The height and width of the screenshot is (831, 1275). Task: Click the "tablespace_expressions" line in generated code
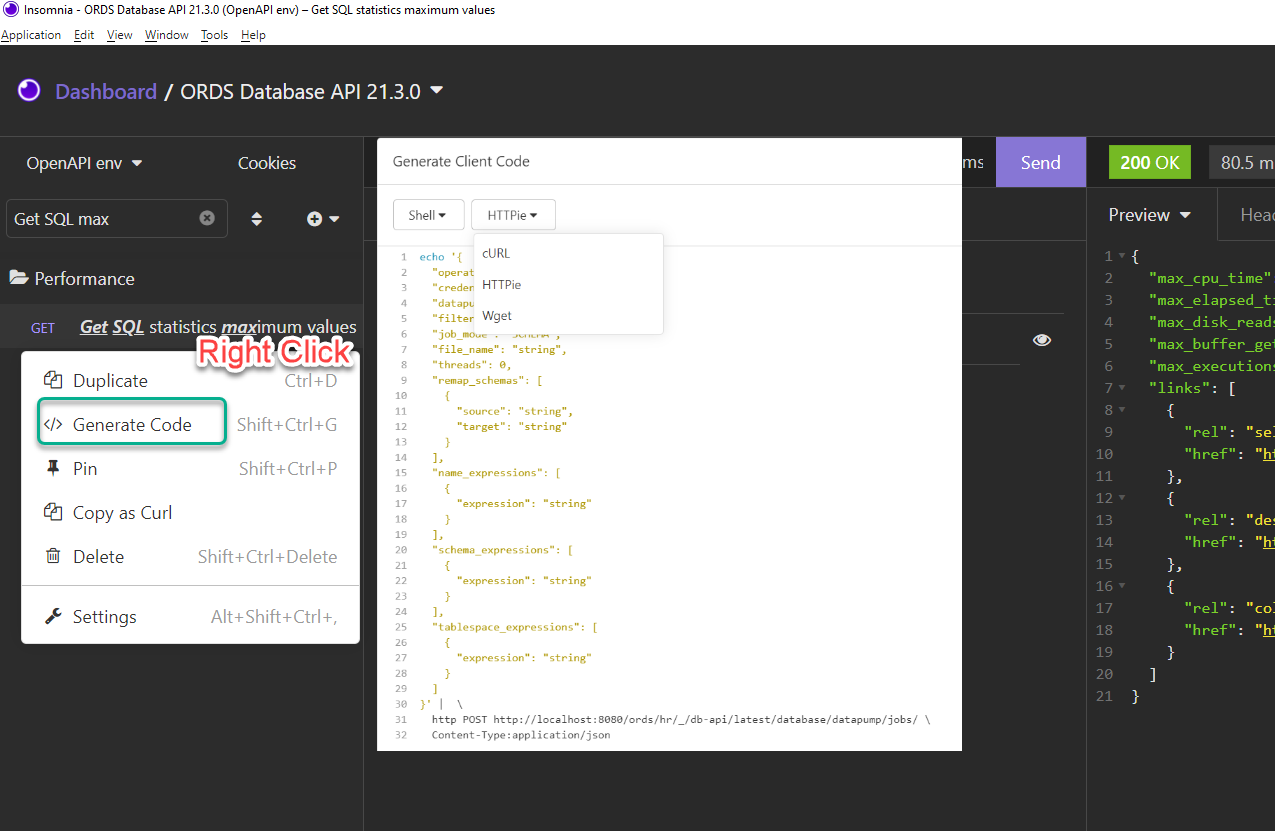click(x=514, y=627)
